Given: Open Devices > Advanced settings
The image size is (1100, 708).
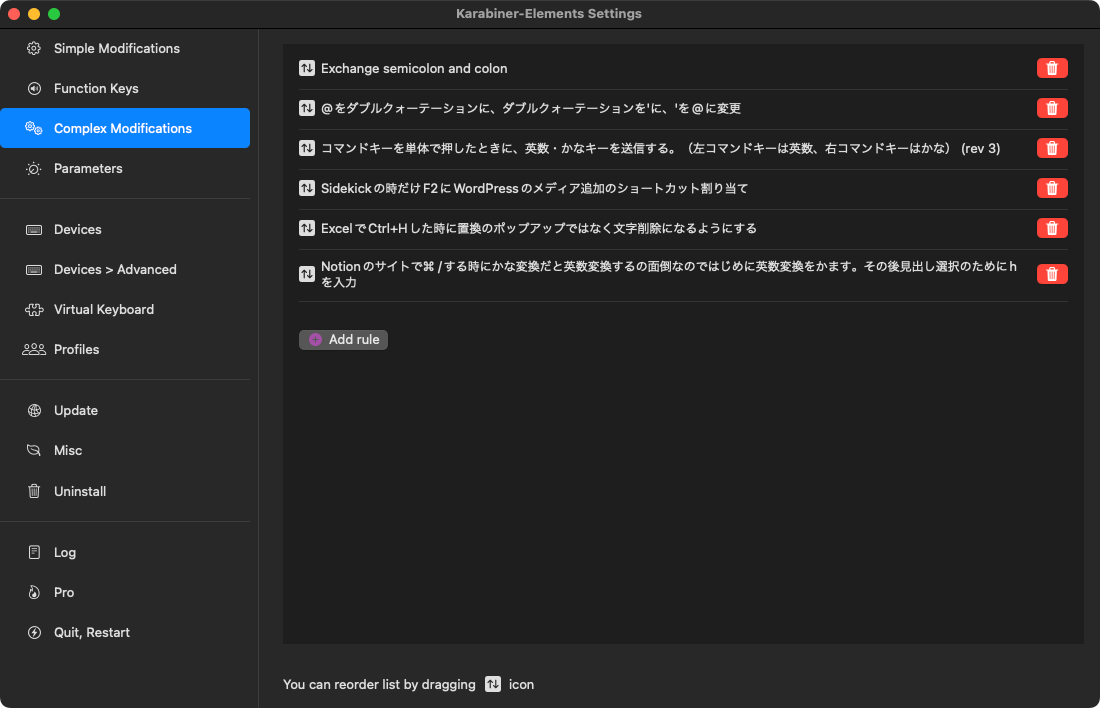Looking at the screenshot, I should pyautogui.click(x=125, y=269).
